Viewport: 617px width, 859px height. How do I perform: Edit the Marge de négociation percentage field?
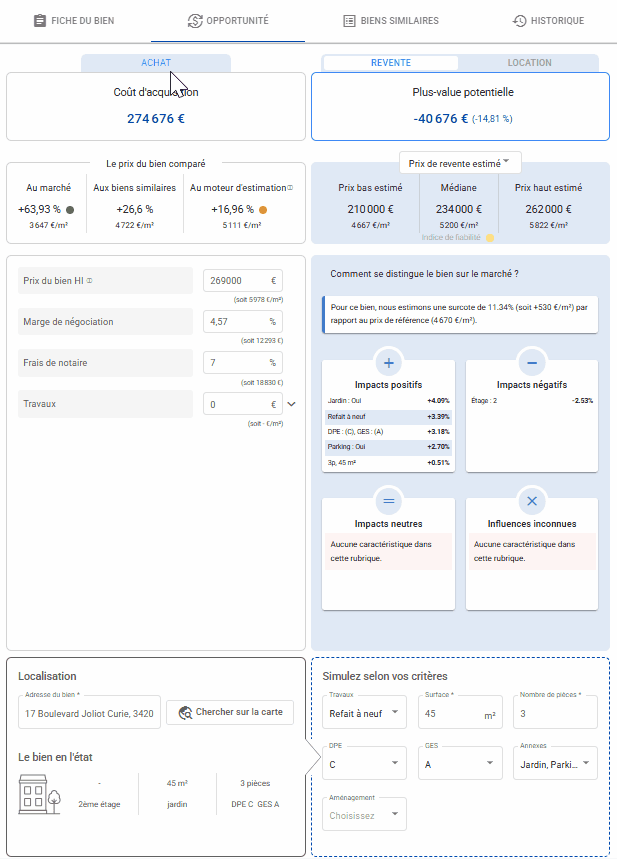coord(243,322)
